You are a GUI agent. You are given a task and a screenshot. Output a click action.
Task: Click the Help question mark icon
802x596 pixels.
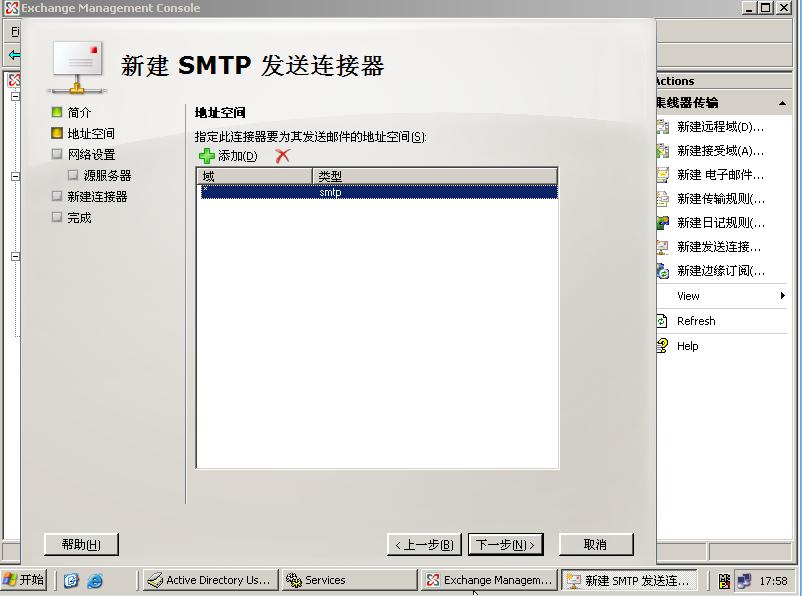[662, 346]
